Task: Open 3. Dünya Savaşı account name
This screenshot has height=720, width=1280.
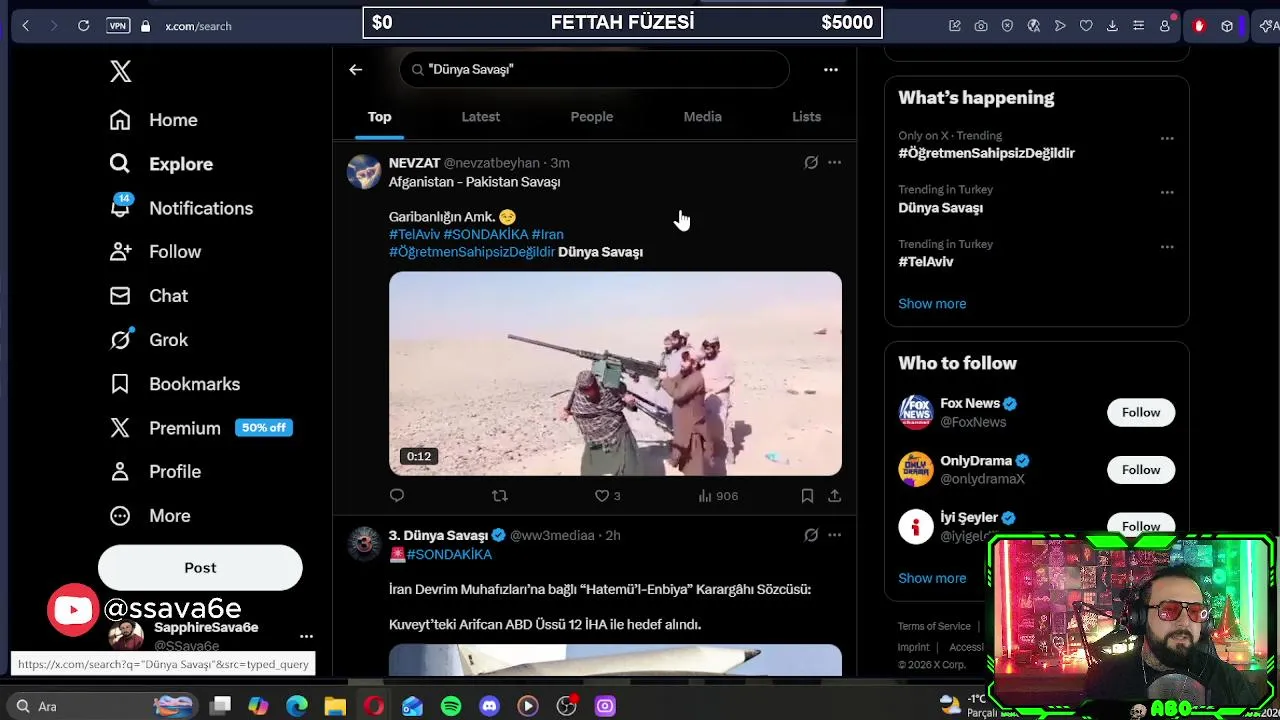Action: click(438, 535)
